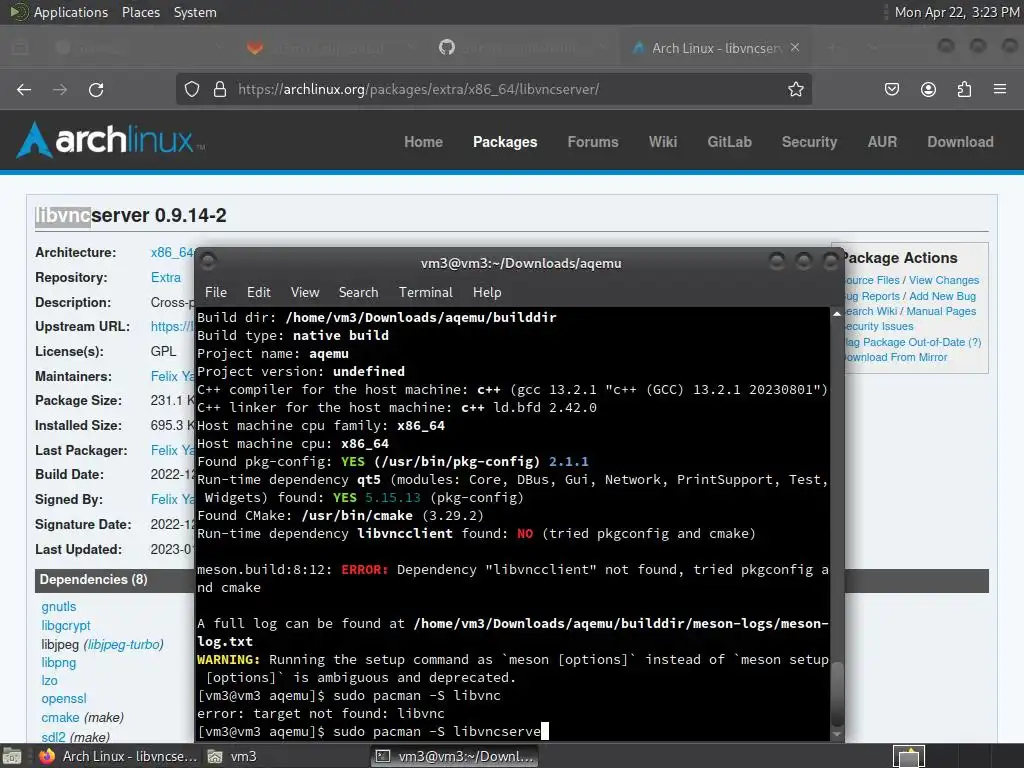Go back using Firefox back arrow
Viewport: 1024px width, 768px height.
24,89
